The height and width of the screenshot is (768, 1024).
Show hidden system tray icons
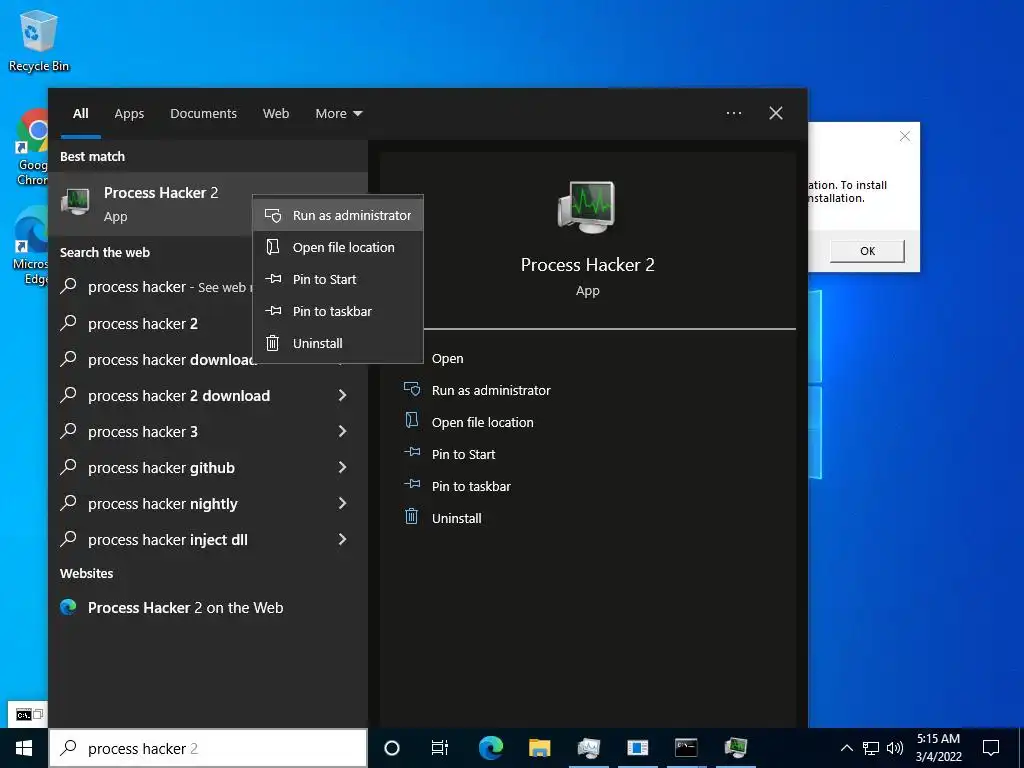point(846,748)
